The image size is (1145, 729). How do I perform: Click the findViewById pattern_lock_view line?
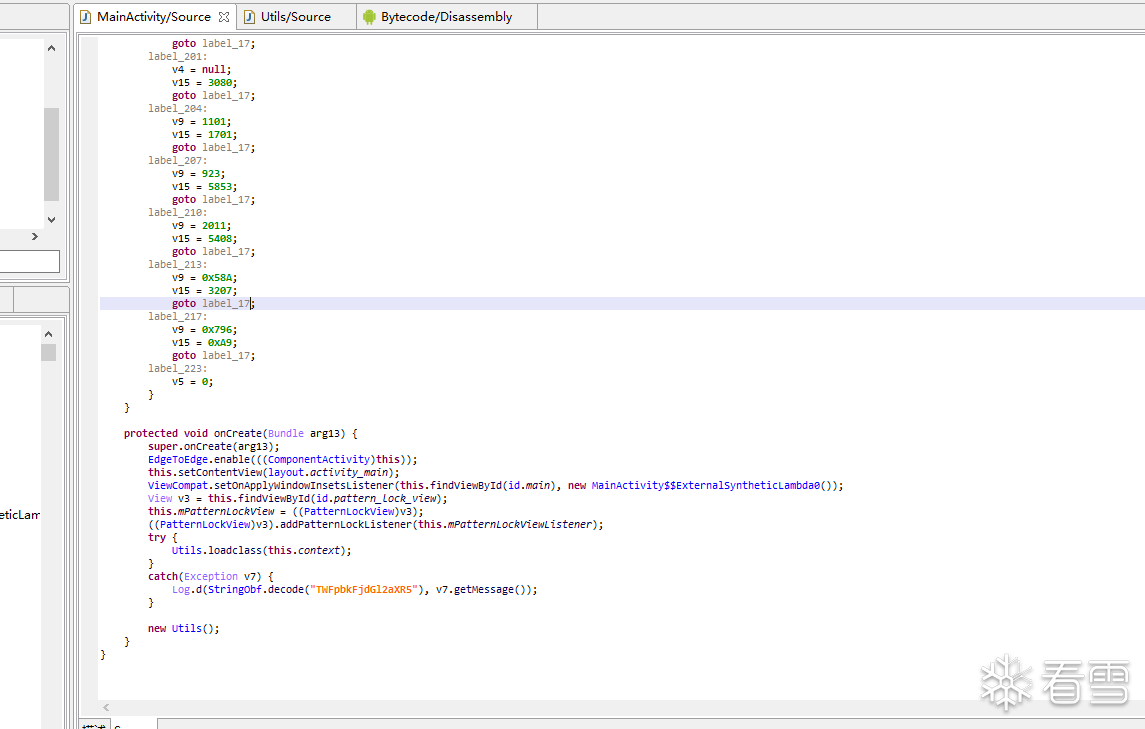click(x=297, y=498)
